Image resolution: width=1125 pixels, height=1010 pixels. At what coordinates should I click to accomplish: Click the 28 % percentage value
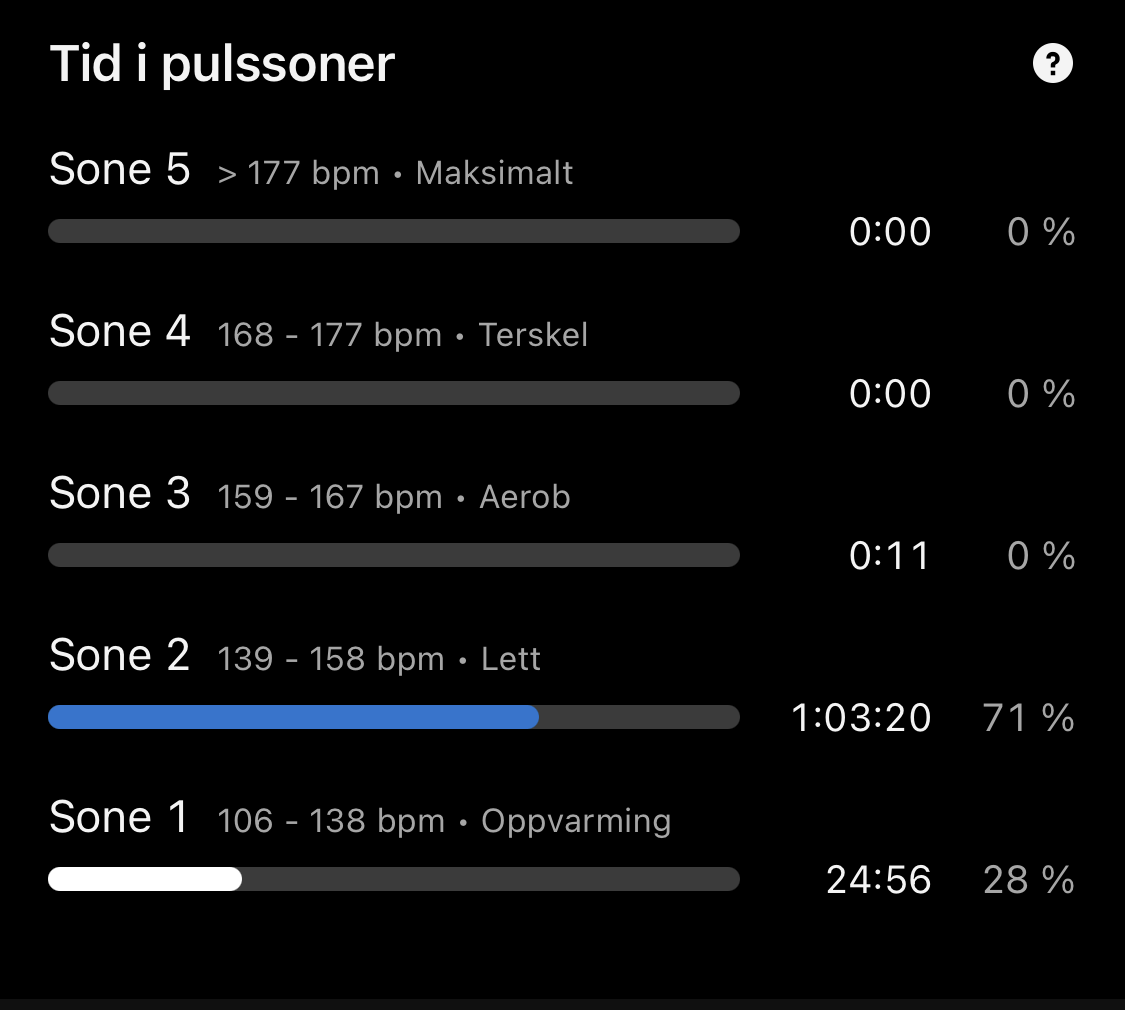tap(1028, 880)
